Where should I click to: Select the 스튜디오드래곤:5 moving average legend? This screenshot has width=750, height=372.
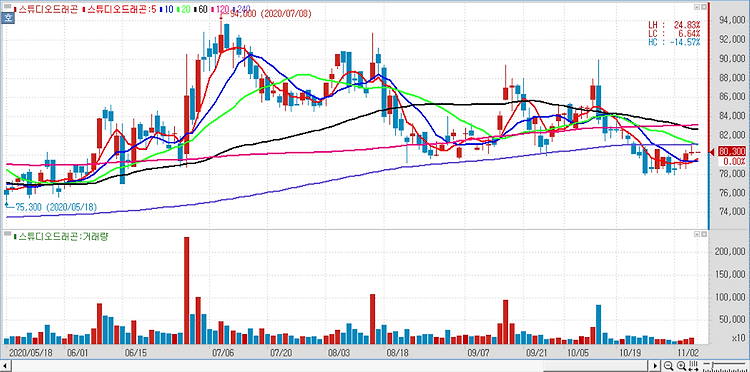click(120, 9)
